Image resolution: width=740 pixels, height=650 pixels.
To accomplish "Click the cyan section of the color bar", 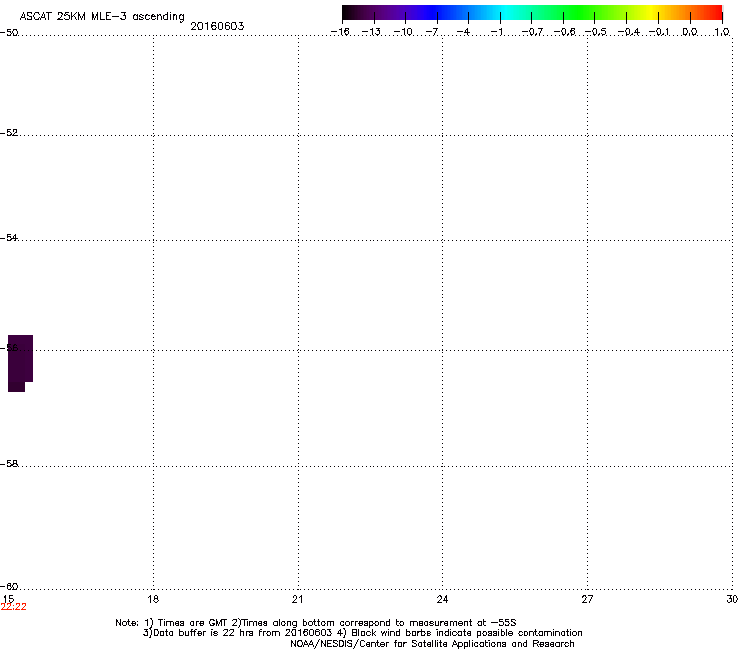I will point(507,13).
